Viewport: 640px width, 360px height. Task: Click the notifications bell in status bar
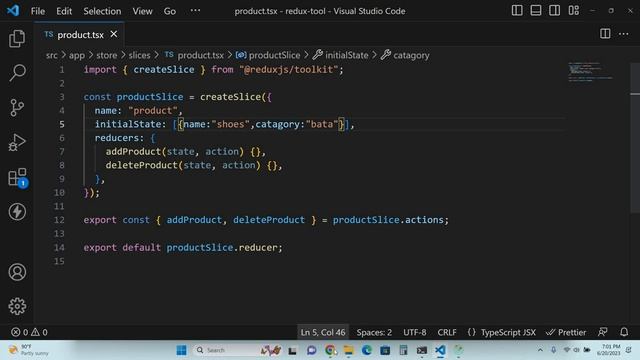624,332
